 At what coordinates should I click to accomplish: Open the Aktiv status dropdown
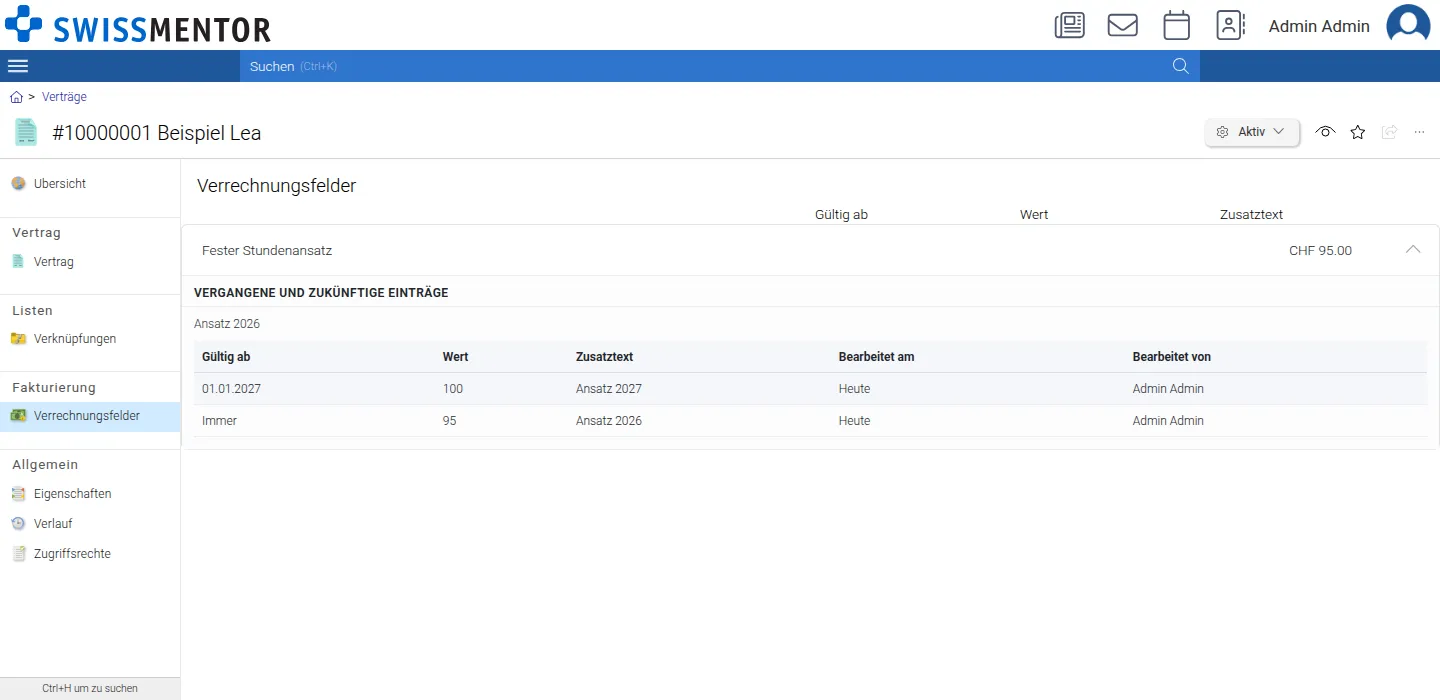pos(1252,132)
